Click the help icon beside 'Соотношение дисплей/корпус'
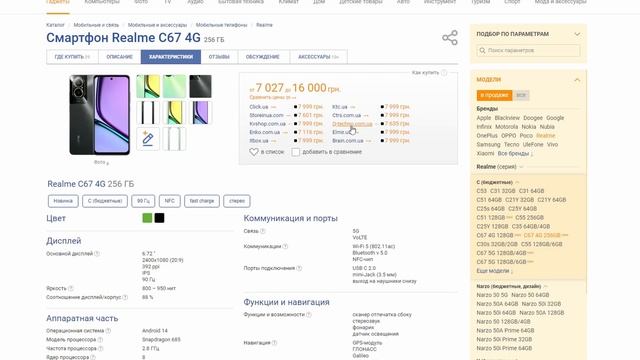The image size is (640, 360). pyautogui.click(x=125, y=297)
